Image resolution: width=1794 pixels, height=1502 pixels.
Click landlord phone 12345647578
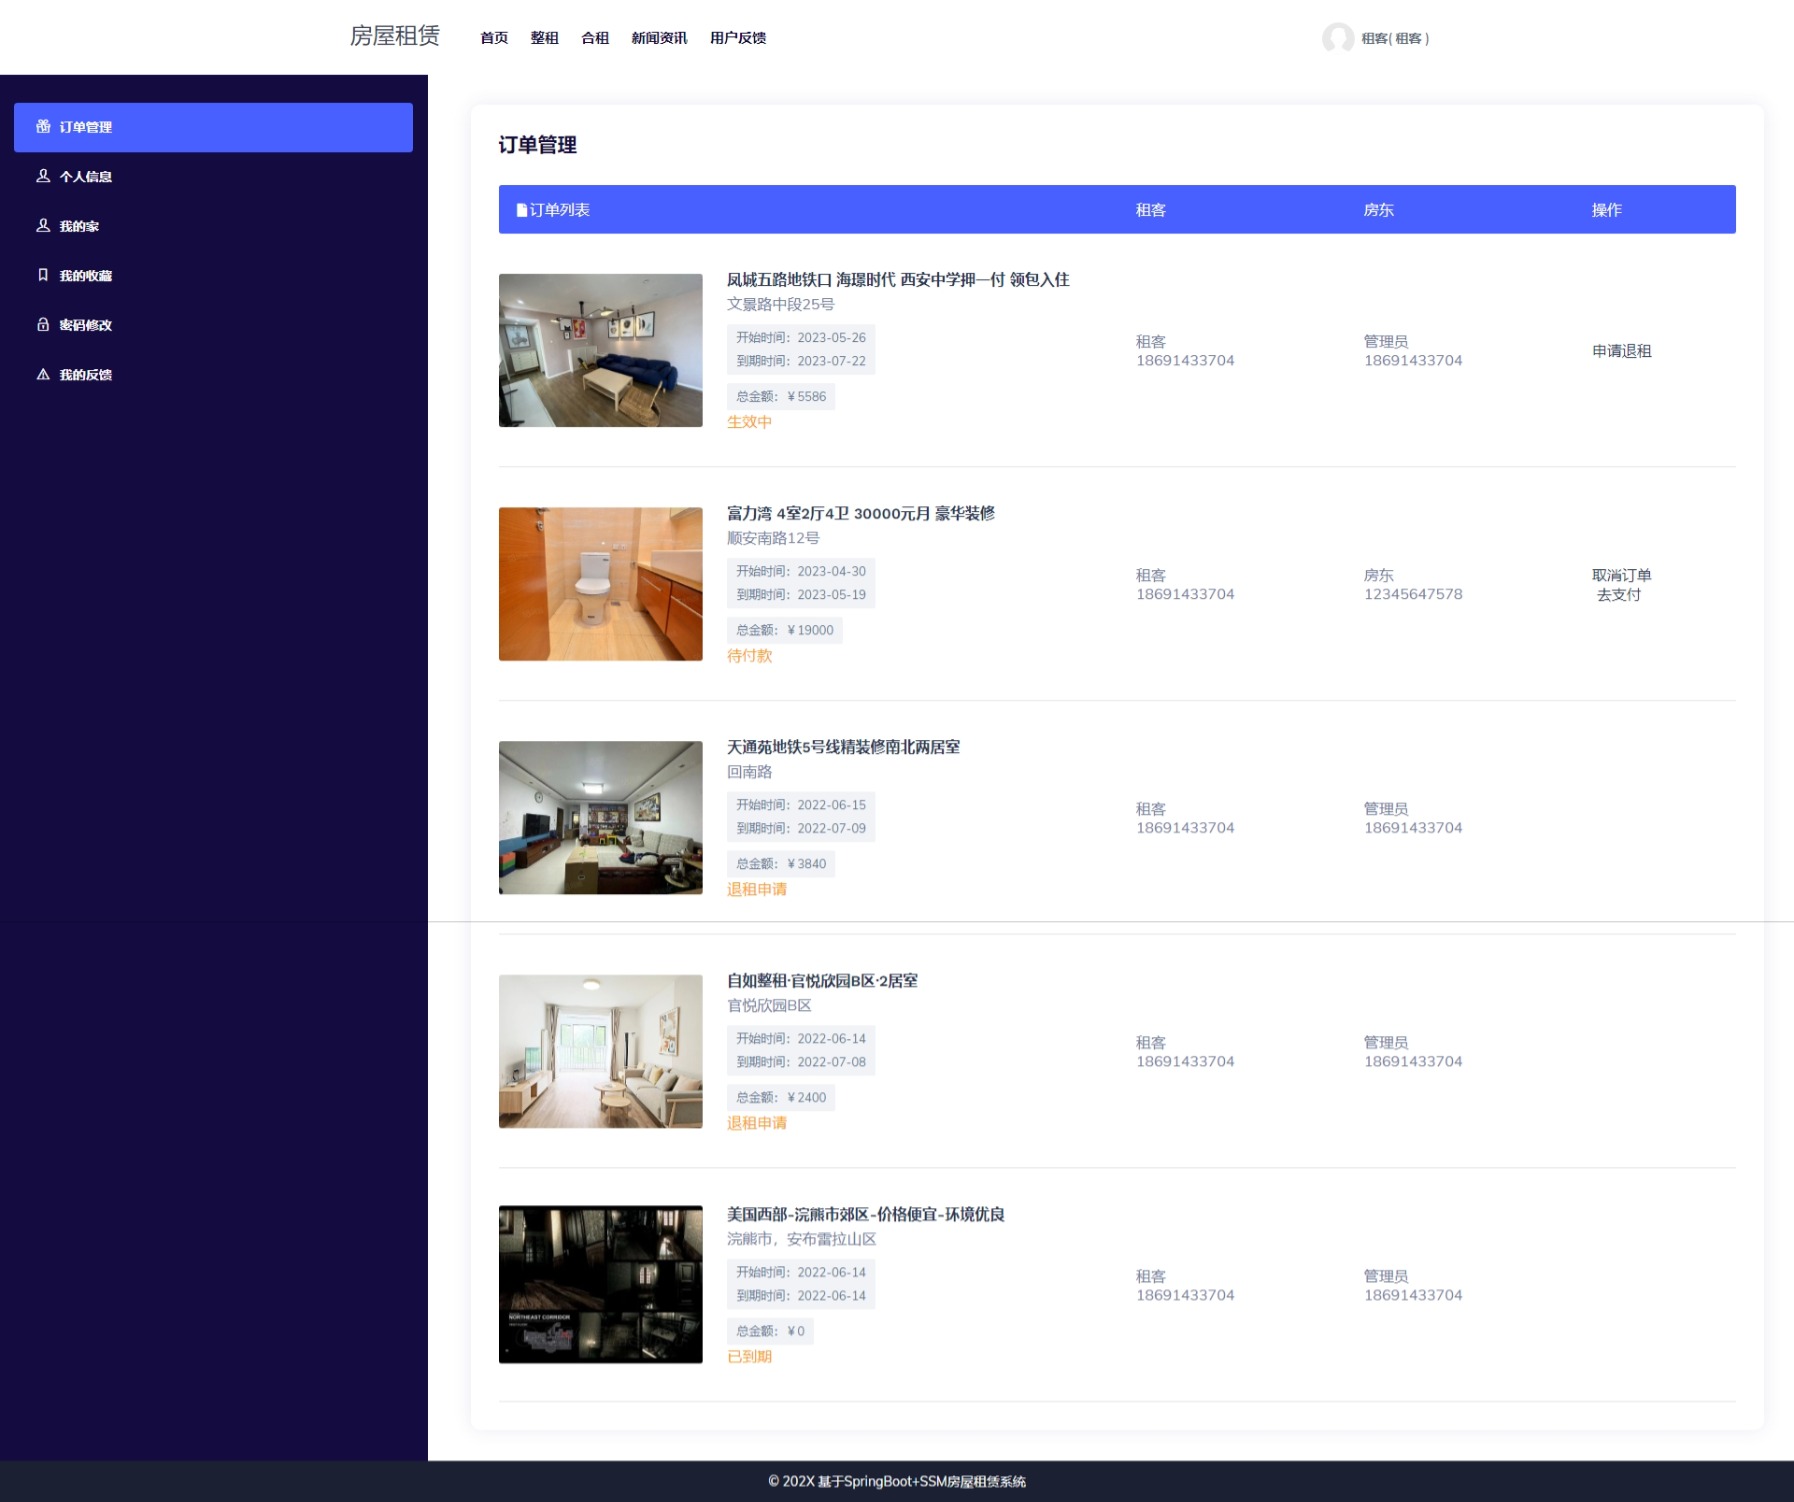(1413, 594)
